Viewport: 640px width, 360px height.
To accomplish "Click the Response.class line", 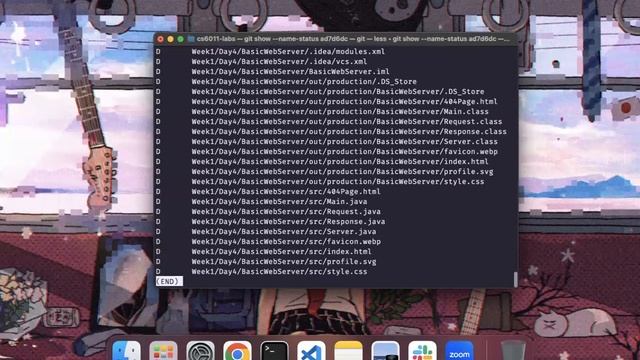I will click(349, 131).
